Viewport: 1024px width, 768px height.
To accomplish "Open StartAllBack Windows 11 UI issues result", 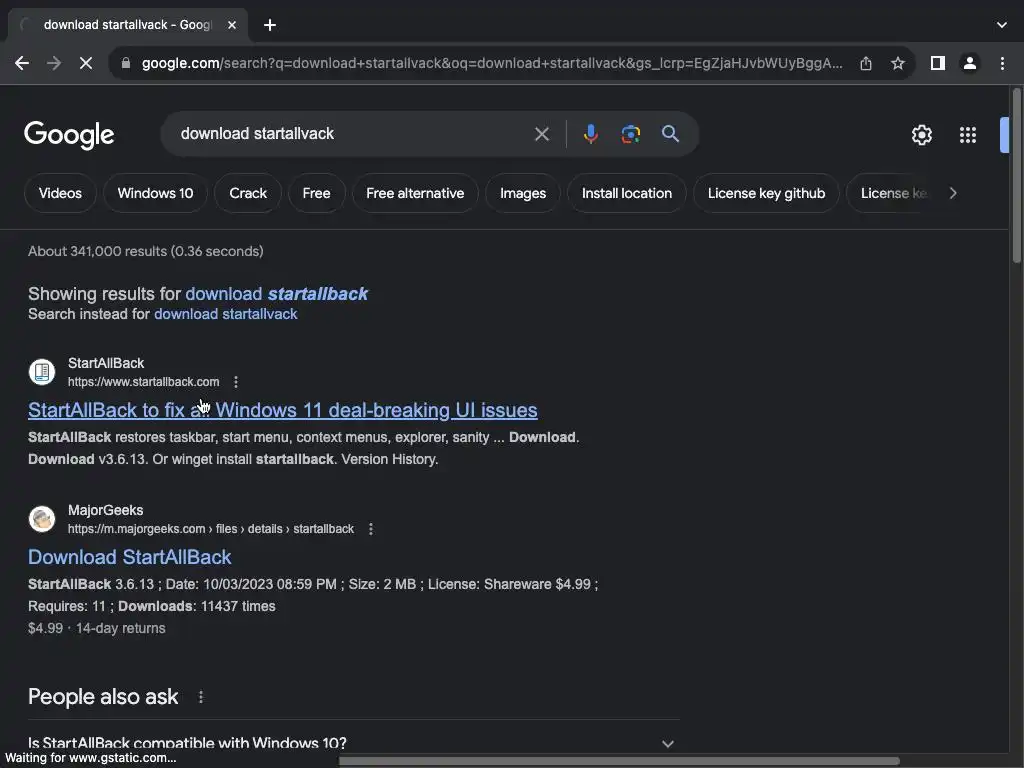I will (x=283, y=410).
